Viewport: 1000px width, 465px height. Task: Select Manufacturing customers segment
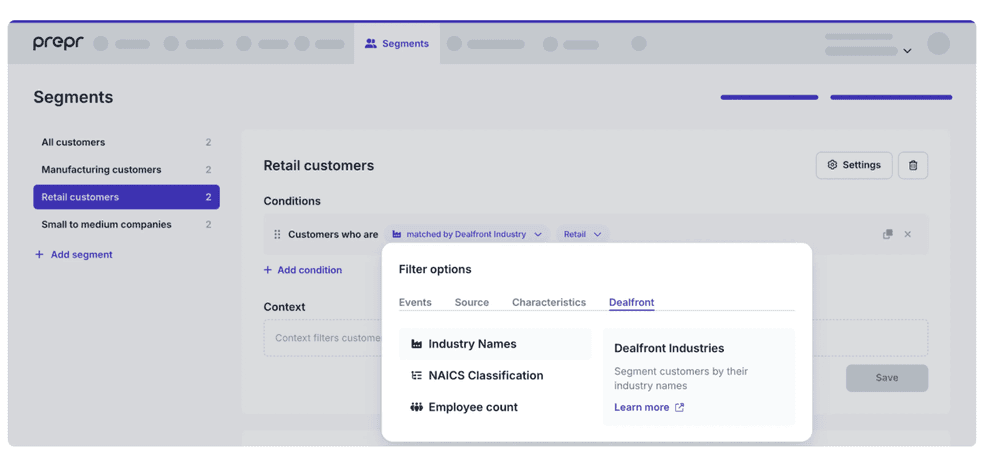coord(126,170)
